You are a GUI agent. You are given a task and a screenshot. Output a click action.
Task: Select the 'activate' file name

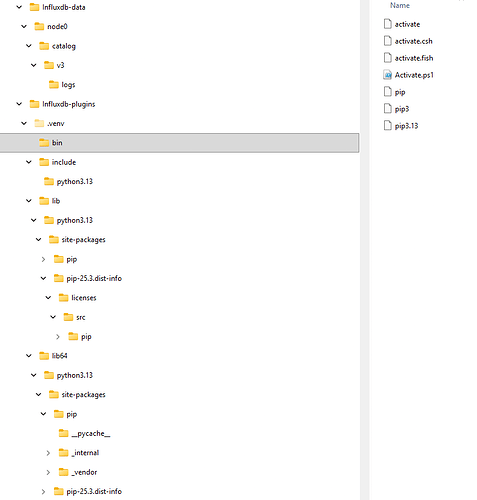pos(407,24)
